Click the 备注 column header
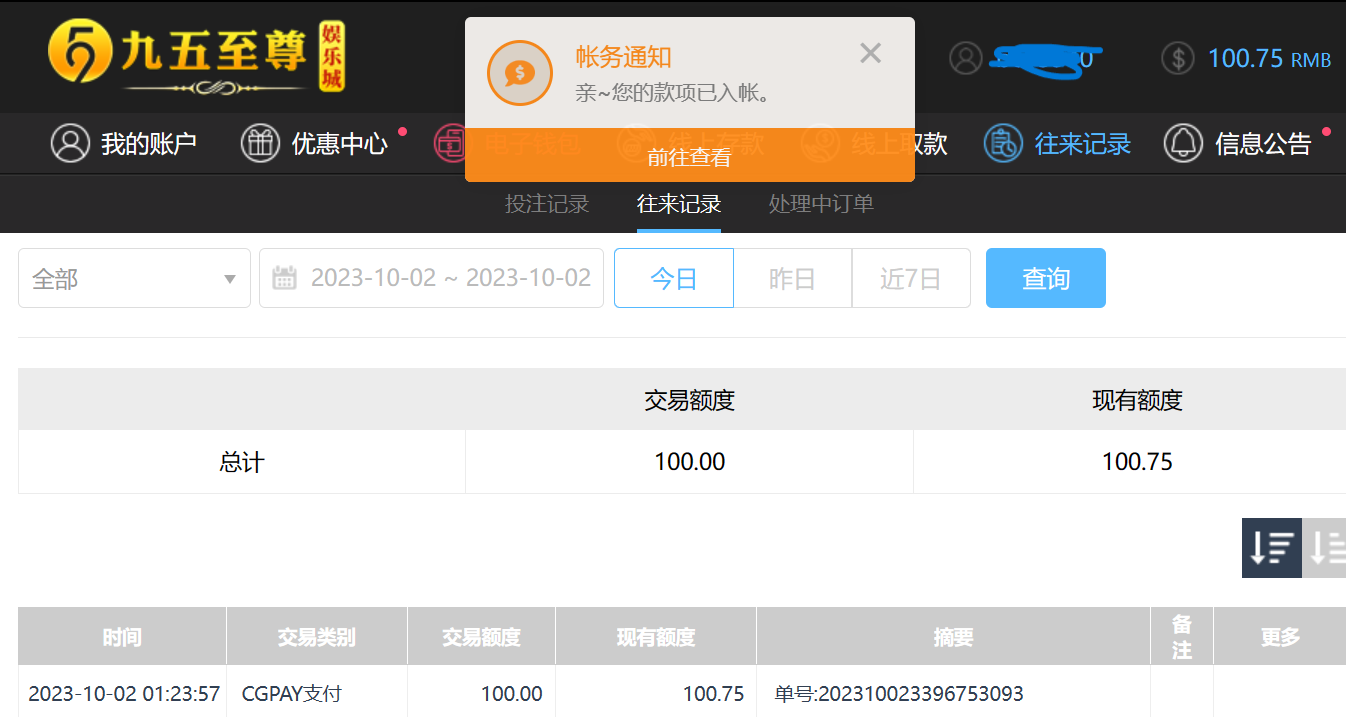Viewport: 1346px width, 717px height. click(x=1182, y=637)
